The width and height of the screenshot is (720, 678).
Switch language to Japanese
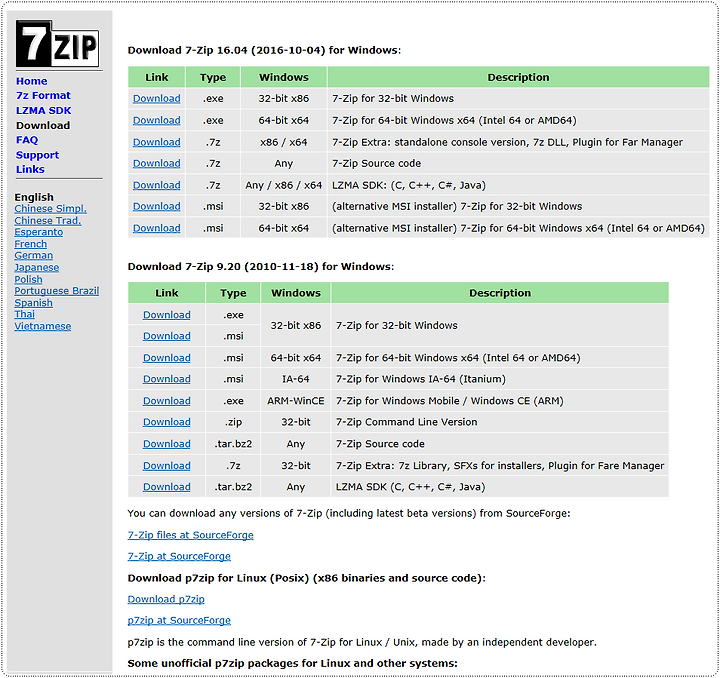37,267
